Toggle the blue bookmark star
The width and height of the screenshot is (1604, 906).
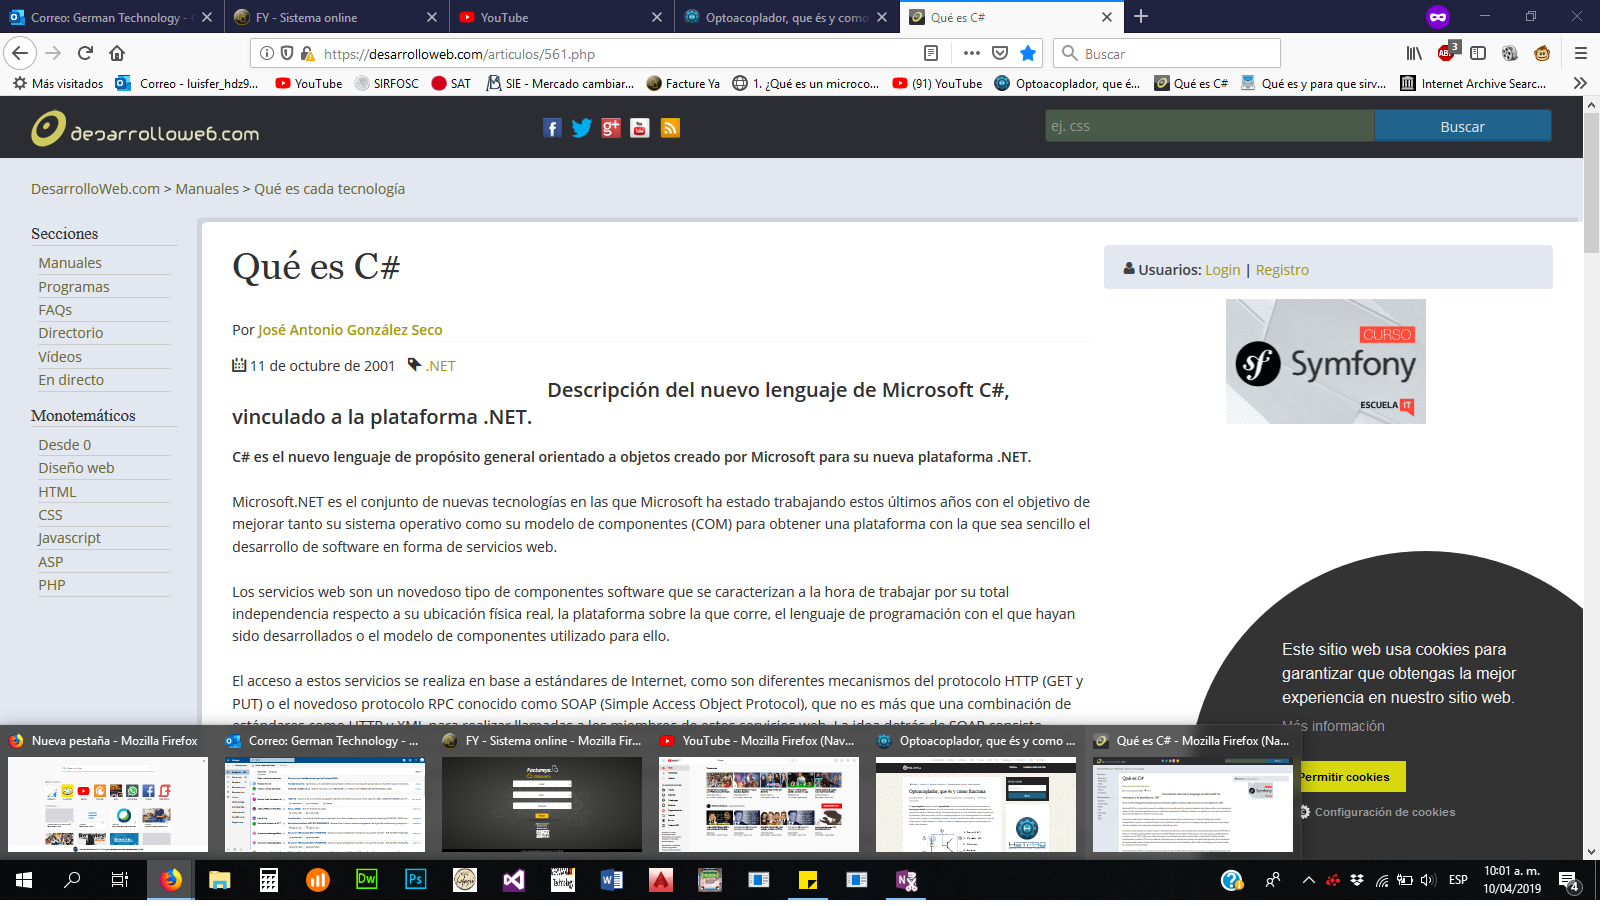coord(1028,54)
